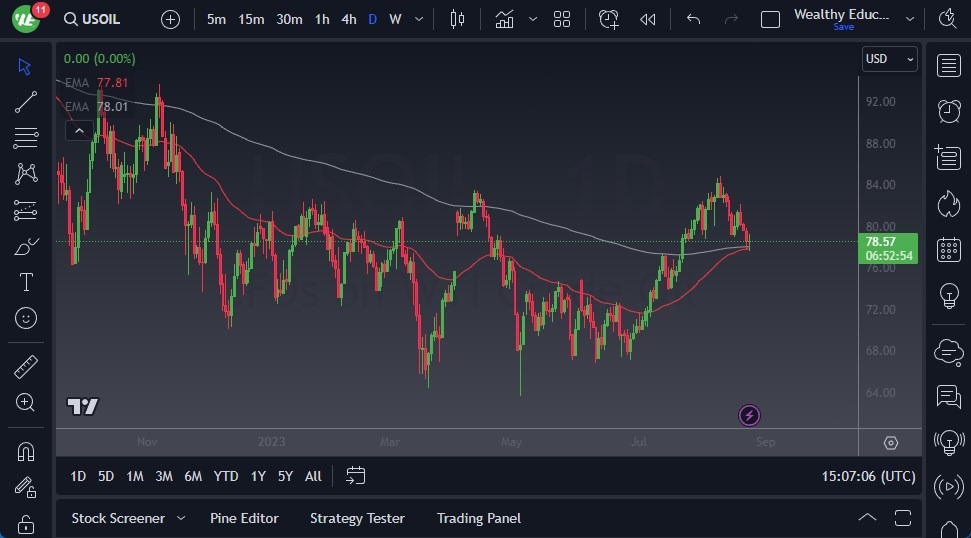Image resolution: width=971 pixels, height=538 pixels.
Task: Toggle magnet mode for drawings
Action: pyautogui.click(x=26, y=451)
